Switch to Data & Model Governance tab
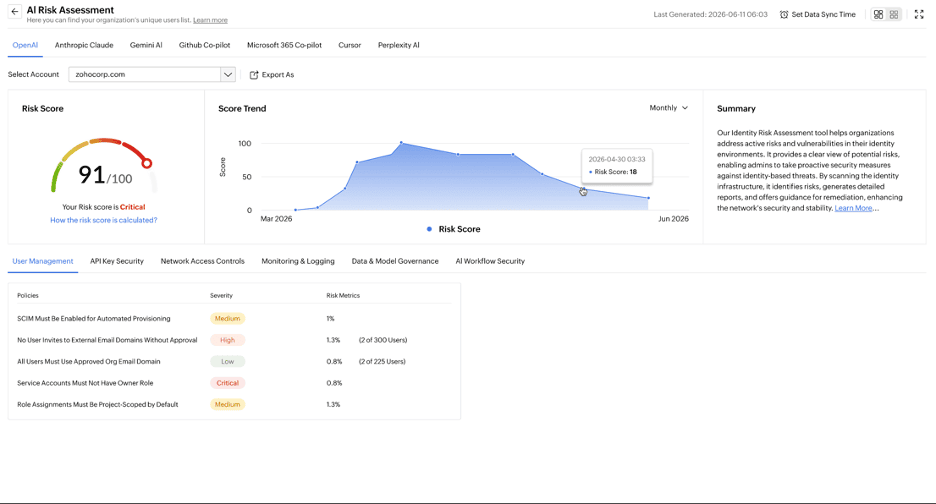 pos(395,262)
